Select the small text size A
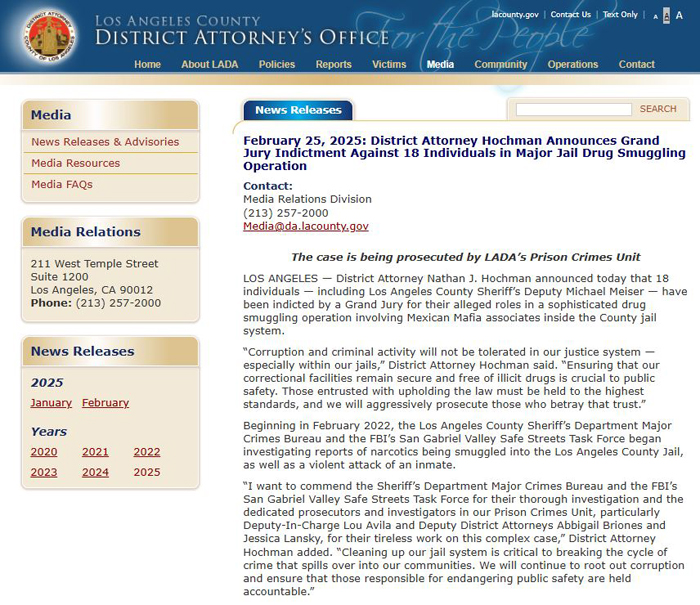The height and width of the screenshot is (605, 700). tap(656, 16)
